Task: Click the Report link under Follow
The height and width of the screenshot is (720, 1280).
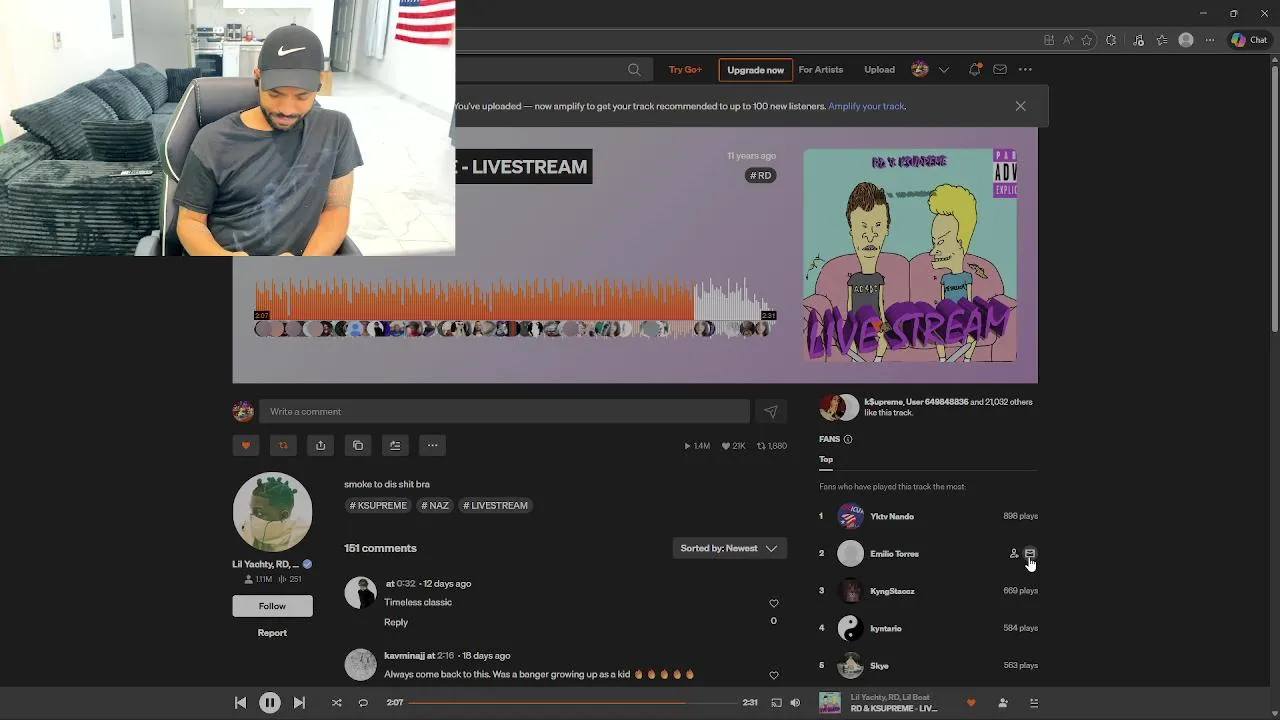Action: click(272, 633)
